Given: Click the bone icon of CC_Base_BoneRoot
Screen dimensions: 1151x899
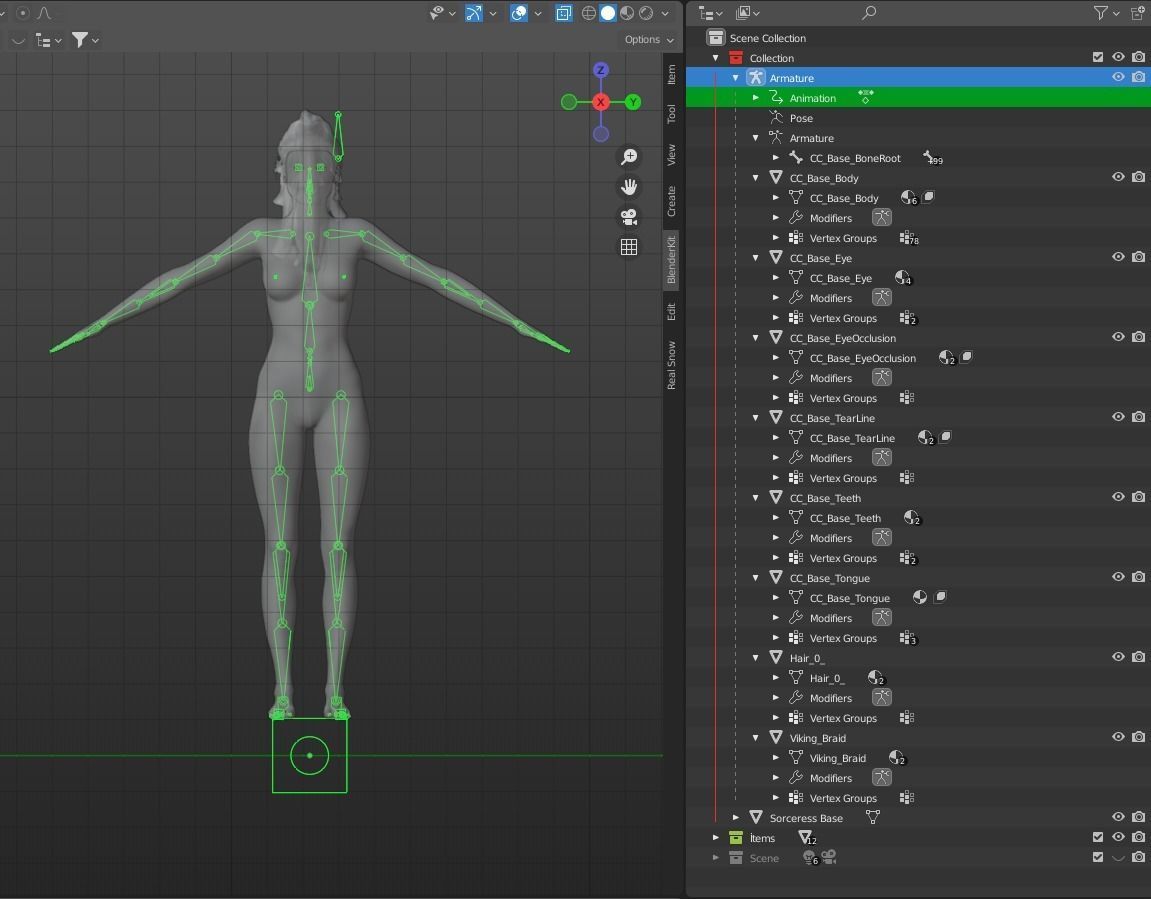Looking at the screenshot, I should 796,157.
